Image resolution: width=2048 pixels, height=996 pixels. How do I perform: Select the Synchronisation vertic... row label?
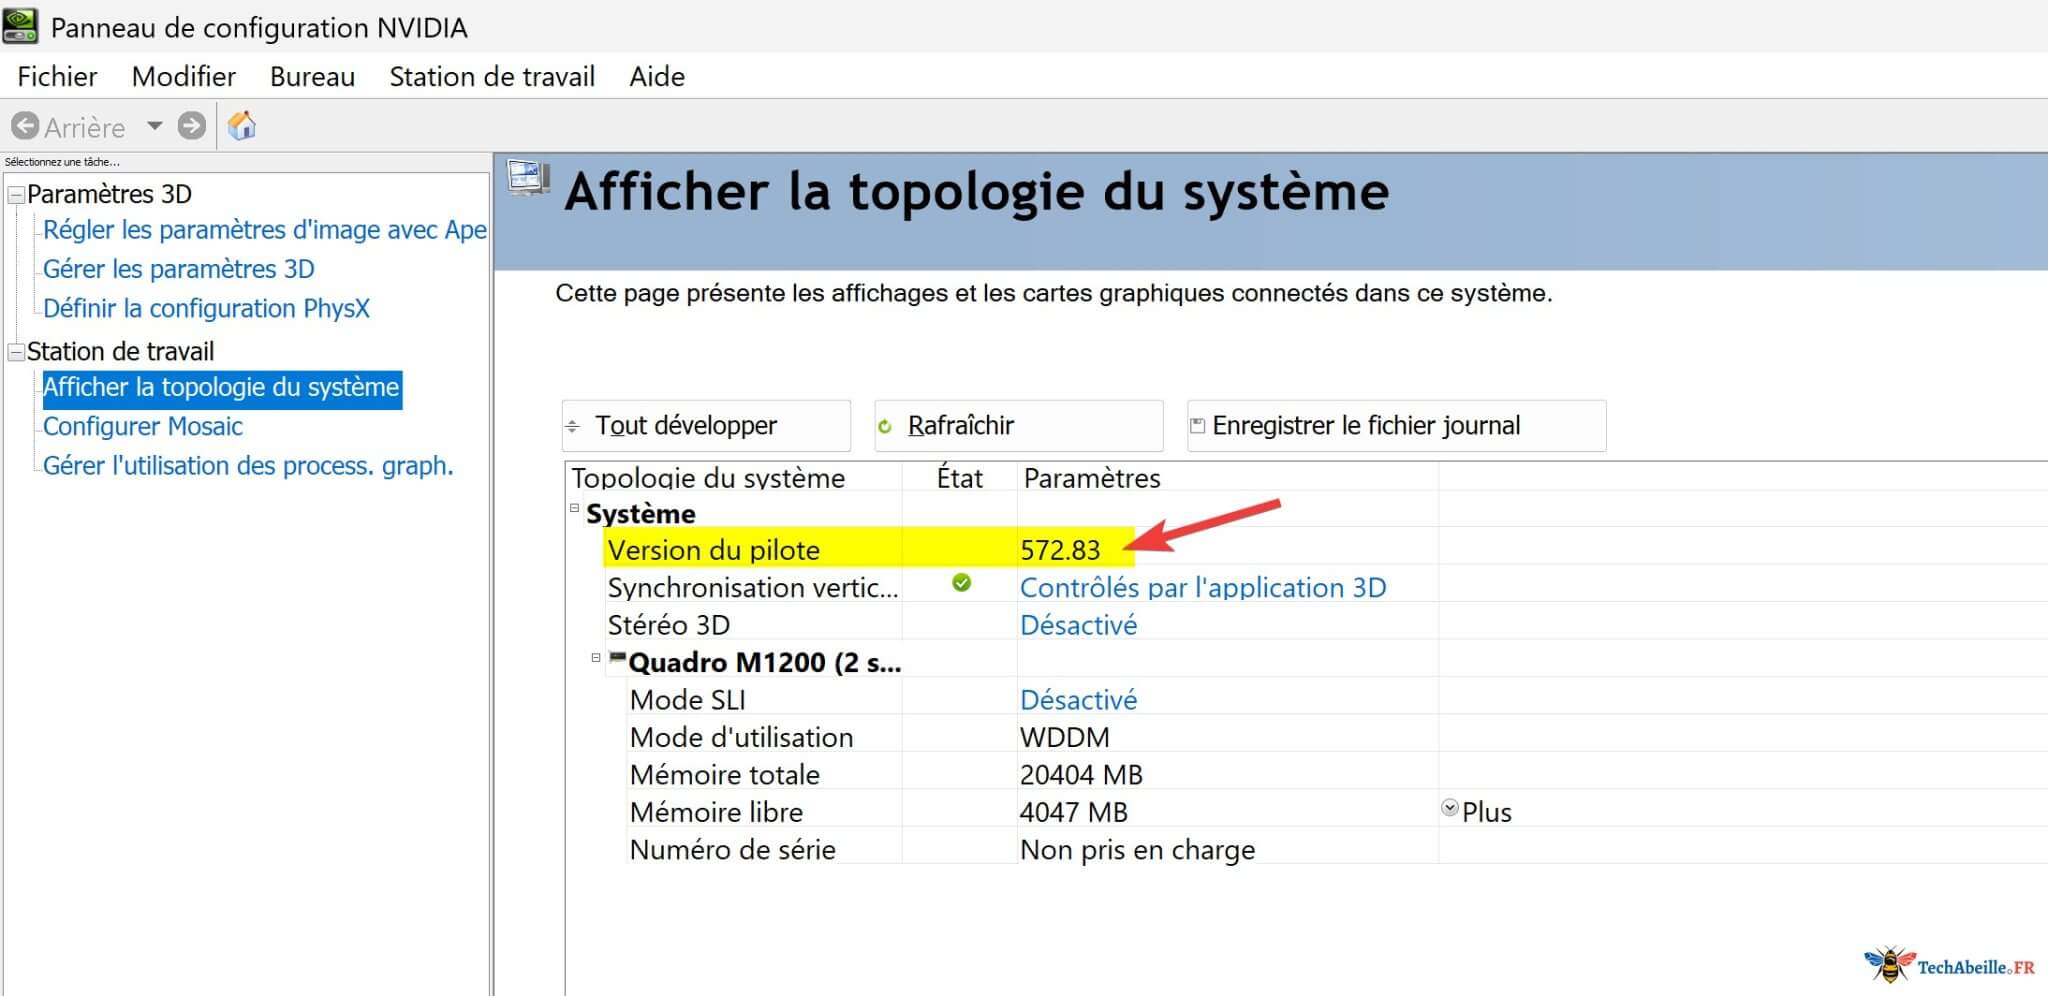click(753, 587)
